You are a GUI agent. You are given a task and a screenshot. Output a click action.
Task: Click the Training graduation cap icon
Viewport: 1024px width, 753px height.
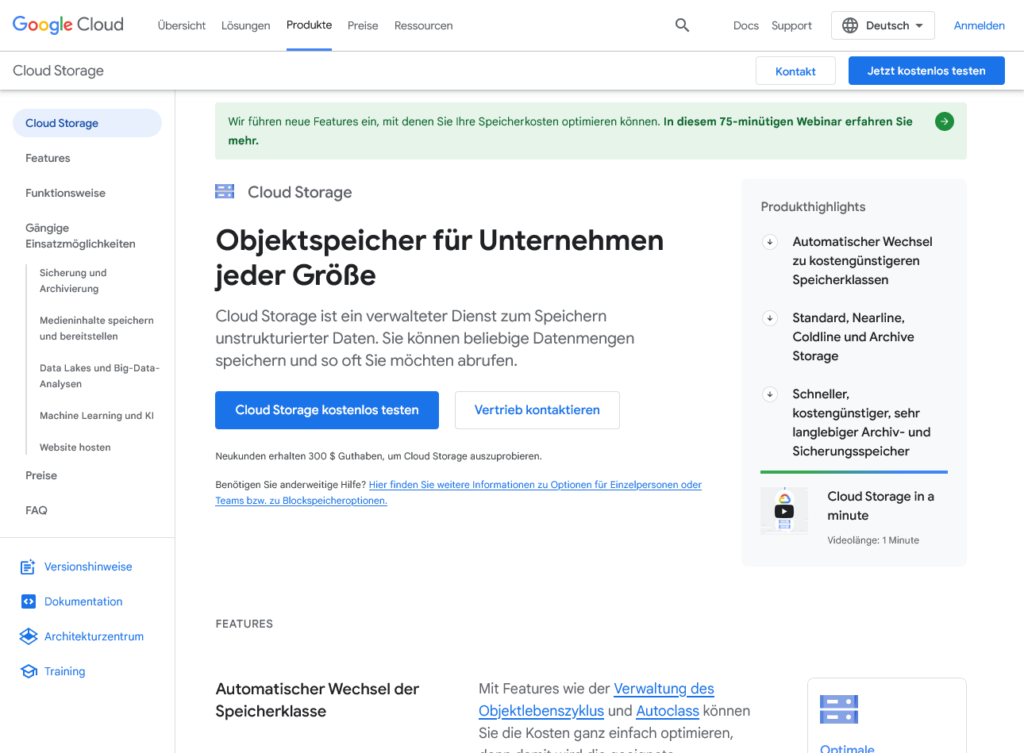click(29, 671)
